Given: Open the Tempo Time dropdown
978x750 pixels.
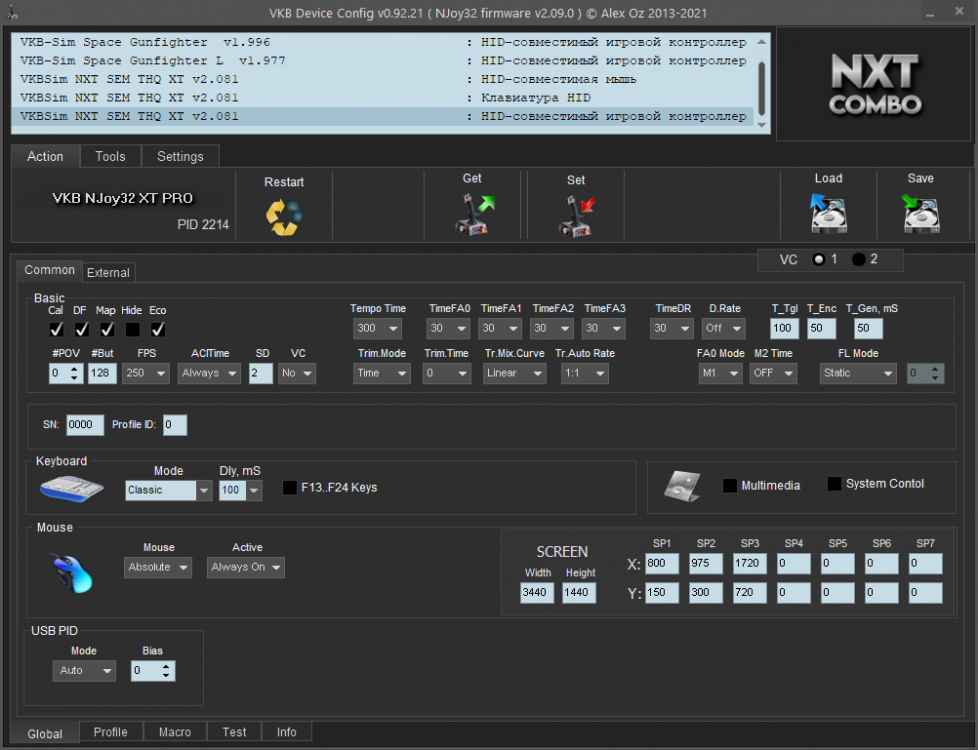Looking at the screenshot, I should point(377,328).
